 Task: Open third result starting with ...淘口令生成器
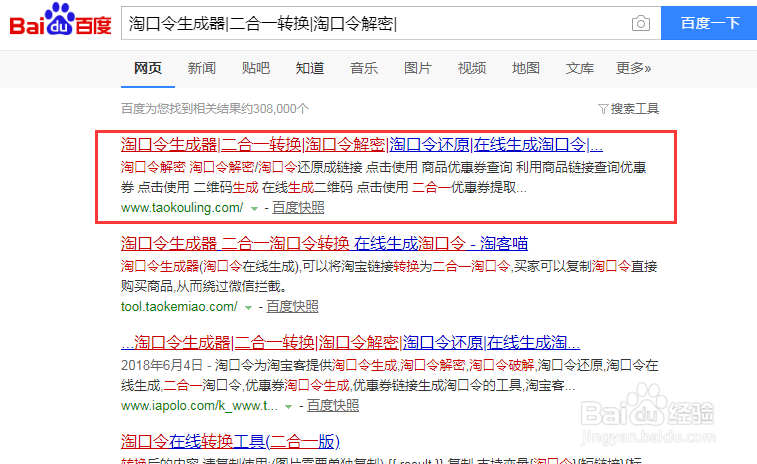(x=350, y=342)
